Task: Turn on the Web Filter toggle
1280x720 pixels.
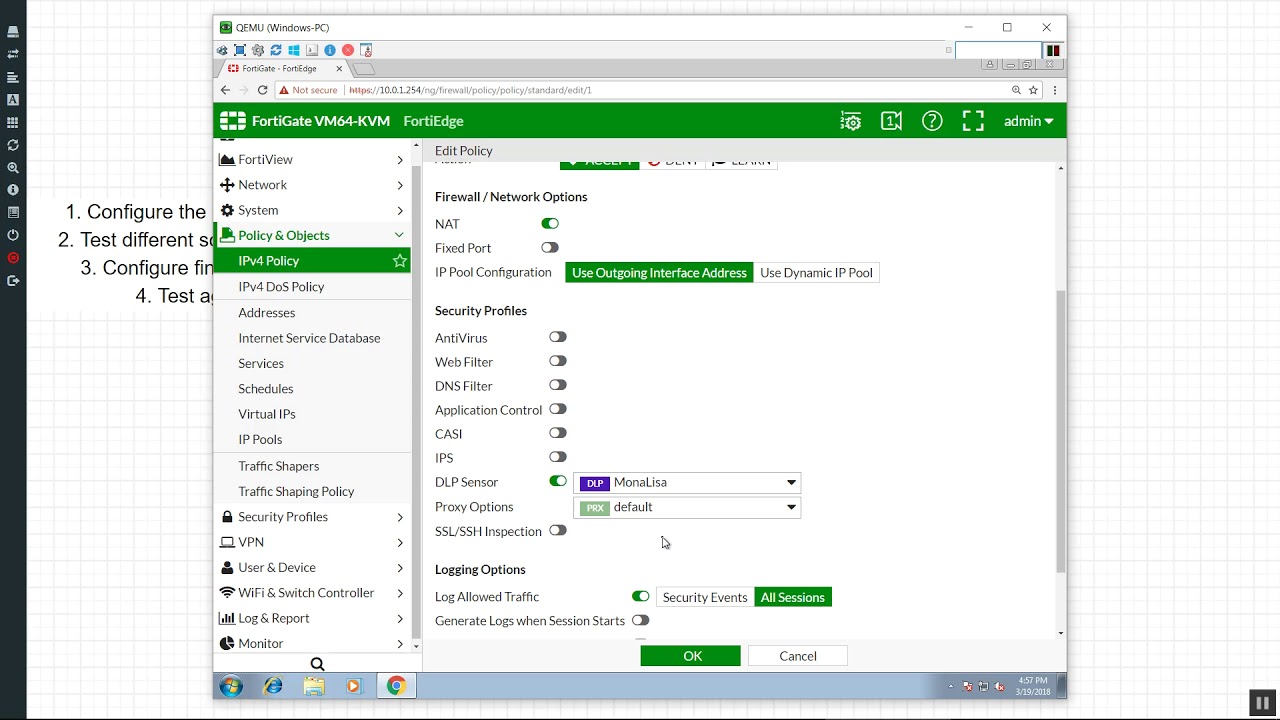Action: (558, 362)
